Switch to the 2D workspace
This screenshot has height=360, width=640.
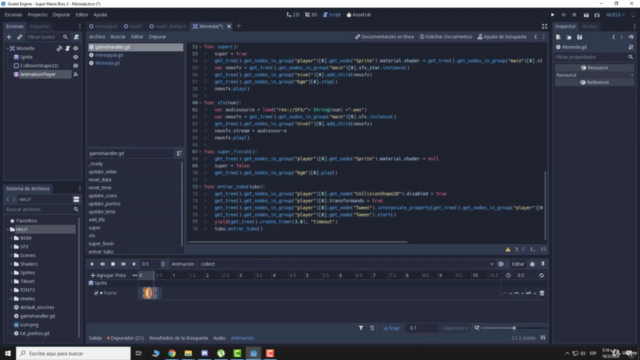[293, 15]
